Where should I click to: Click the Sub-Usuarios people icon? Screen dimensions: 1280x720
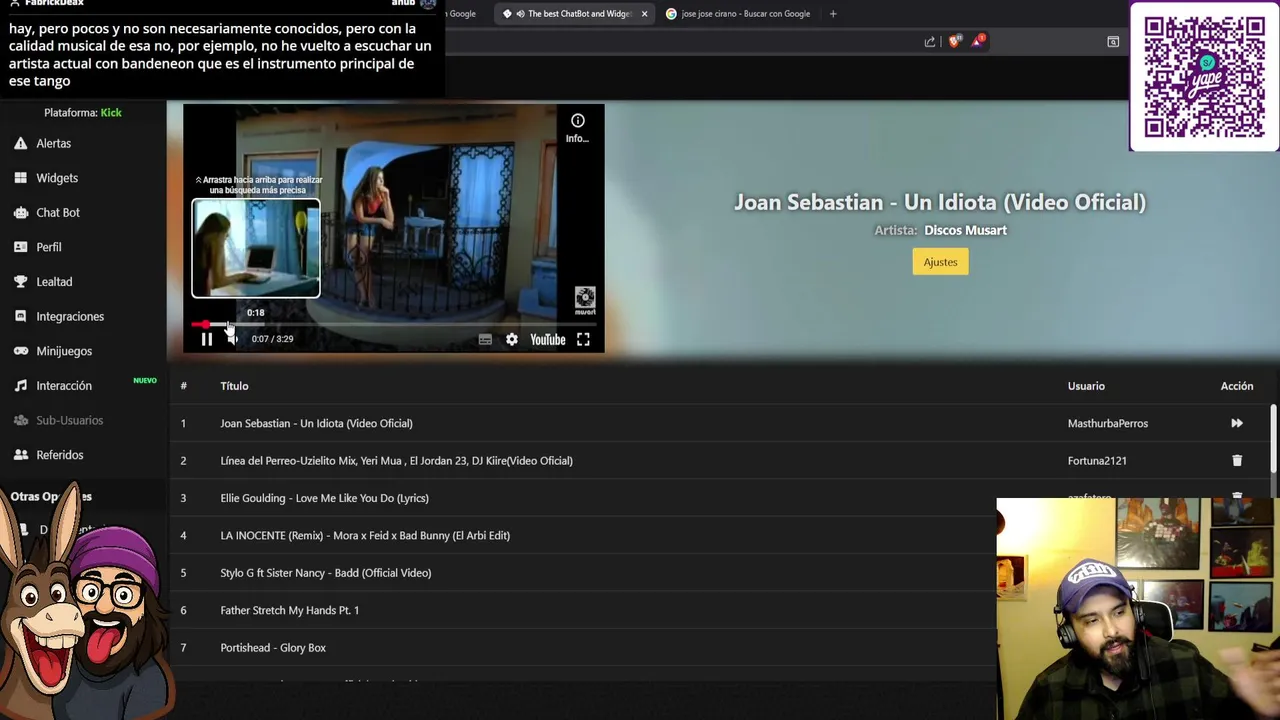pos(20,420)
